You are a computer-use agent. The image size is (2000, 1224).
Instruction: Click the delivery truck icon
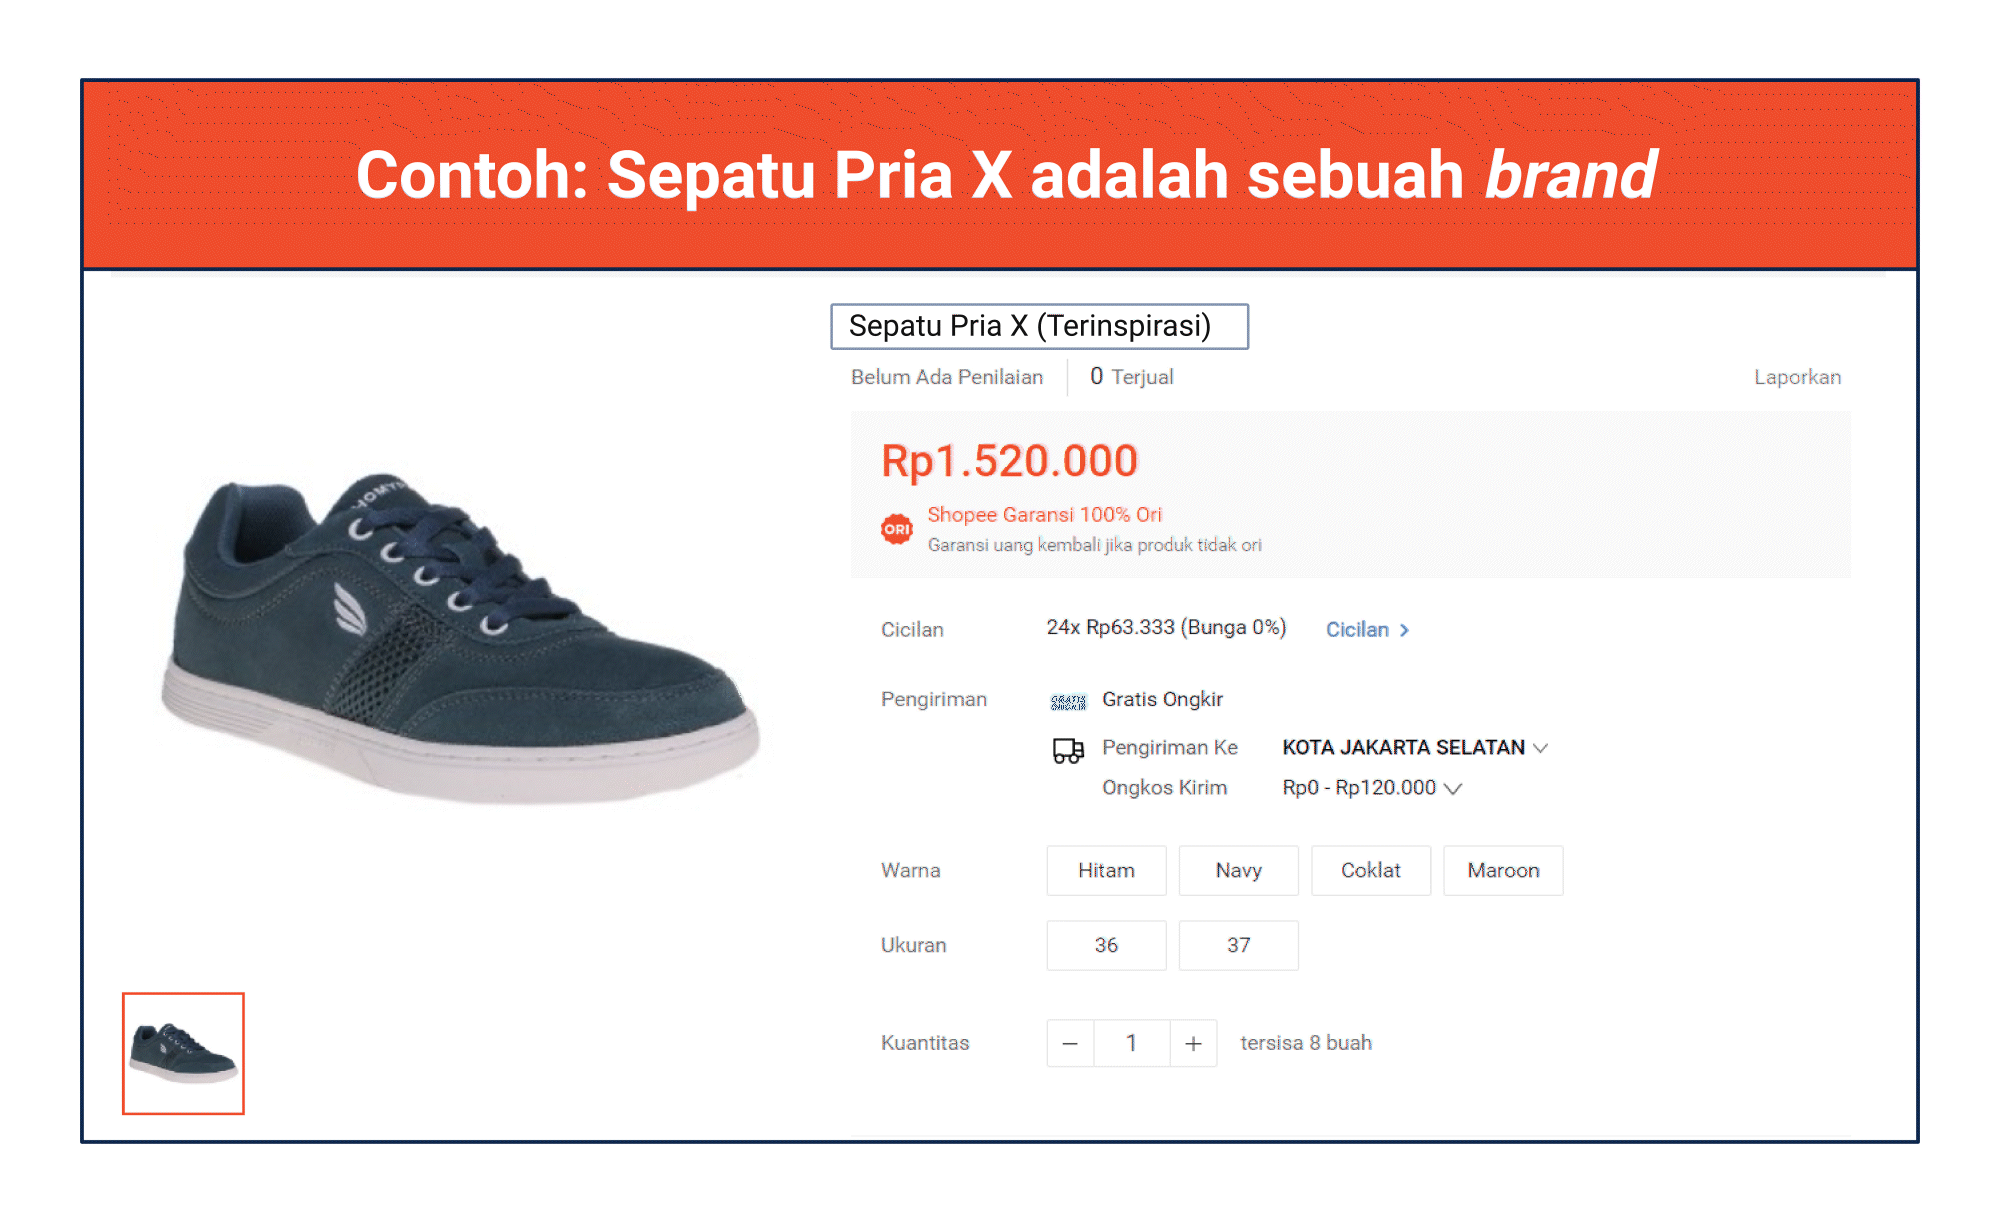(1068, 750)
